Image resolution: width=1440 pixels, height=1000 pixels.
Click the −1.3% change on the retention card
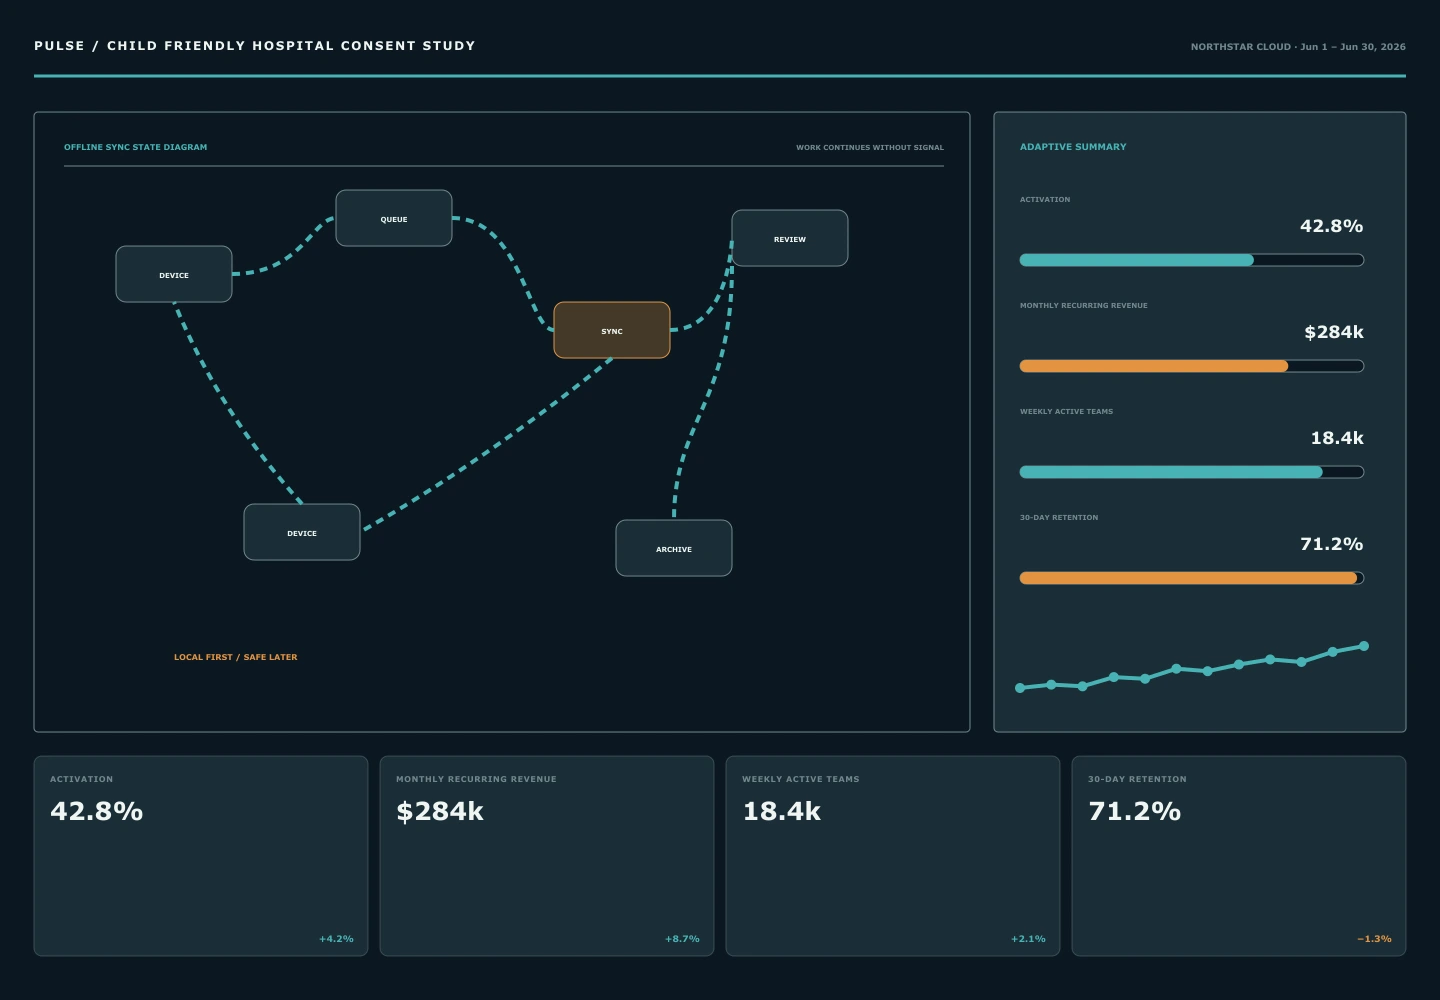click(x=1374, y=939)
